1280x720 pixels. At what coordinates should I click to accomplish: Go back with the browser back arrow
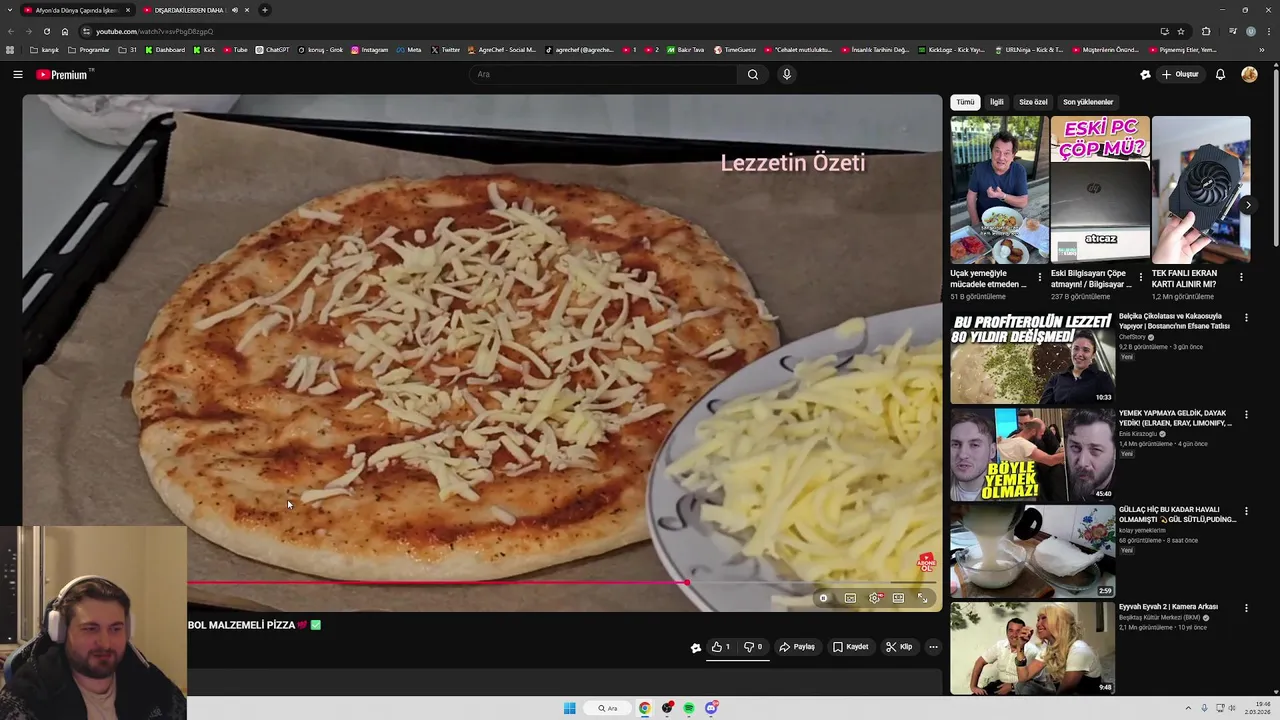[11, 31]
